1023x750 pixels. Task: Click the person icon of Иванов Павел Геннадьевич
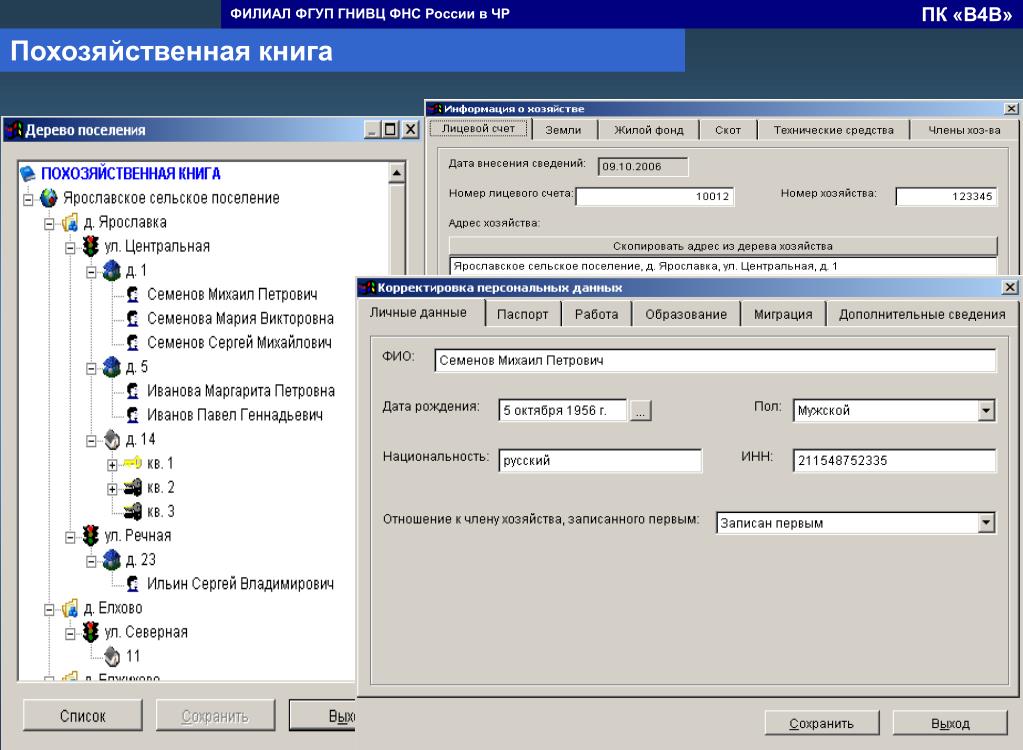click(x=132, y=415)
